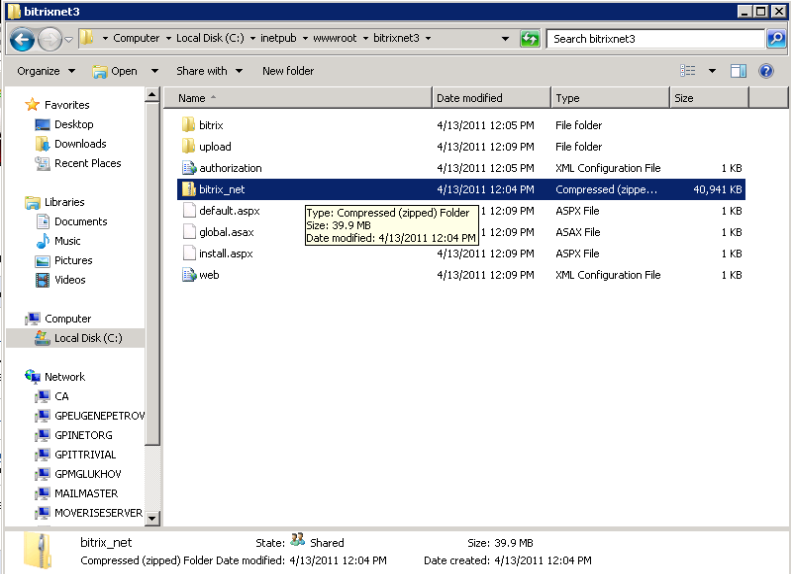Sort by the Size column header
Screen dimensions: 793x575
tap(709, 98)
